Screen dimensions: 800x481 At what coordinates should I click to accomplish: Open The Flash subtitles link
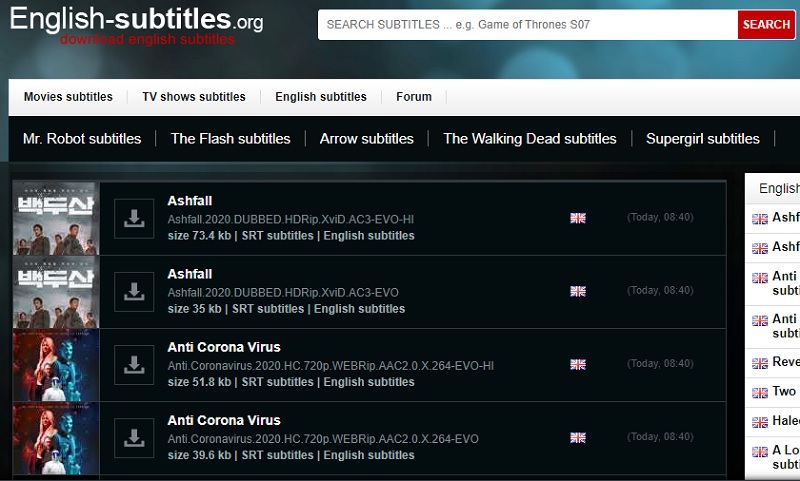231,139
